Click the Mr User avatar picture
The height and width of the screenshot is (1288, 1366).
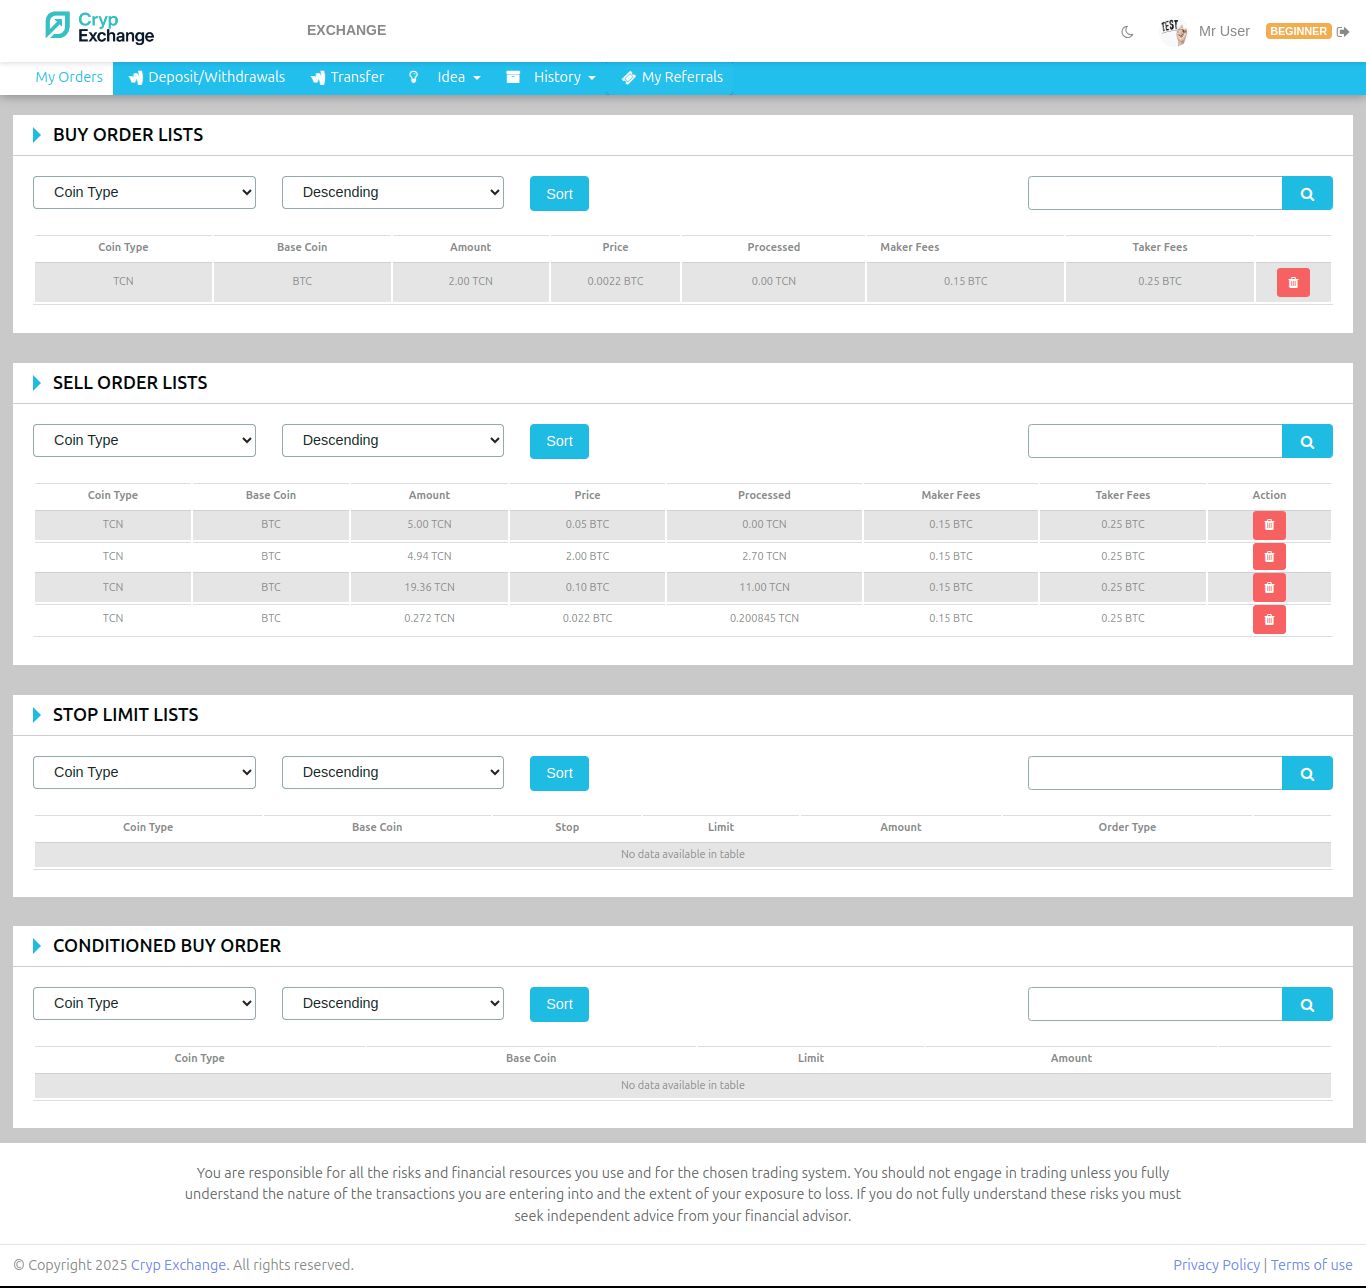click(x=1172, y=31)
